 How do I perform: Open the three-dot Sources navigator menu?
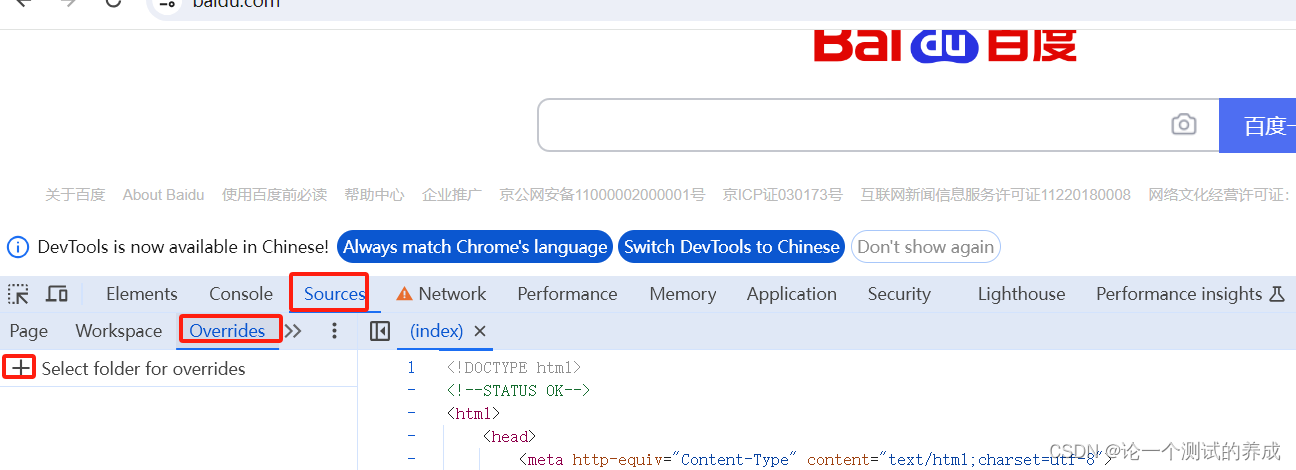[x=334, y=331]
